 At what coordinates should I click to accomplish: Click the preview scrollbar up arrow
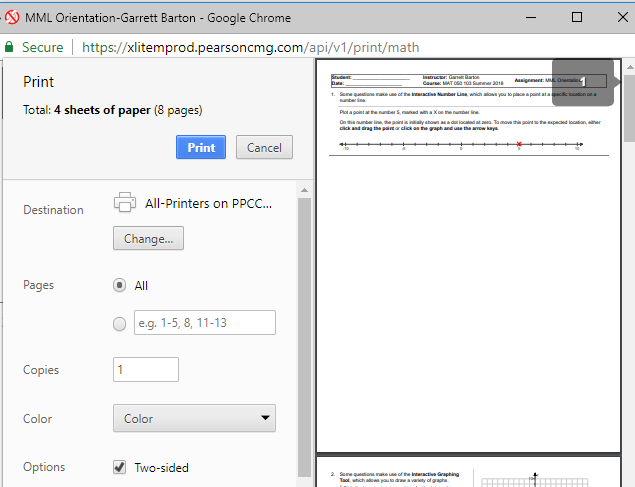coord(628,83)
